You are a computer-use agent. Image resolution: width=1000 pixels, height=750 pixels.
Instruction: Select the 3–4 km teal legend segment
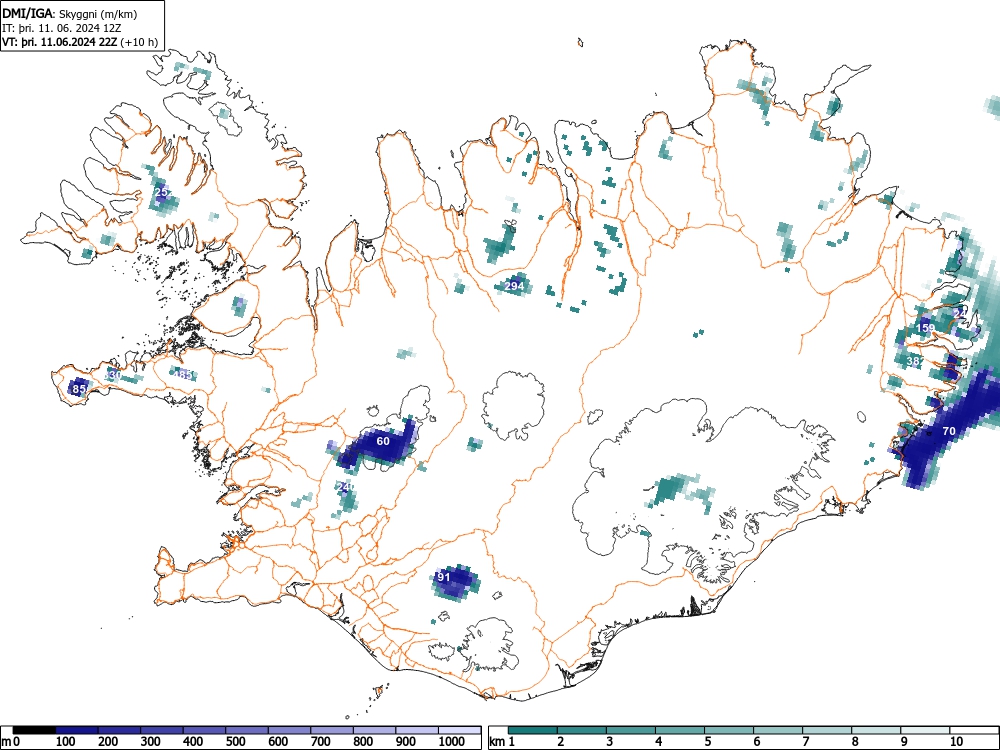[631, 730]
